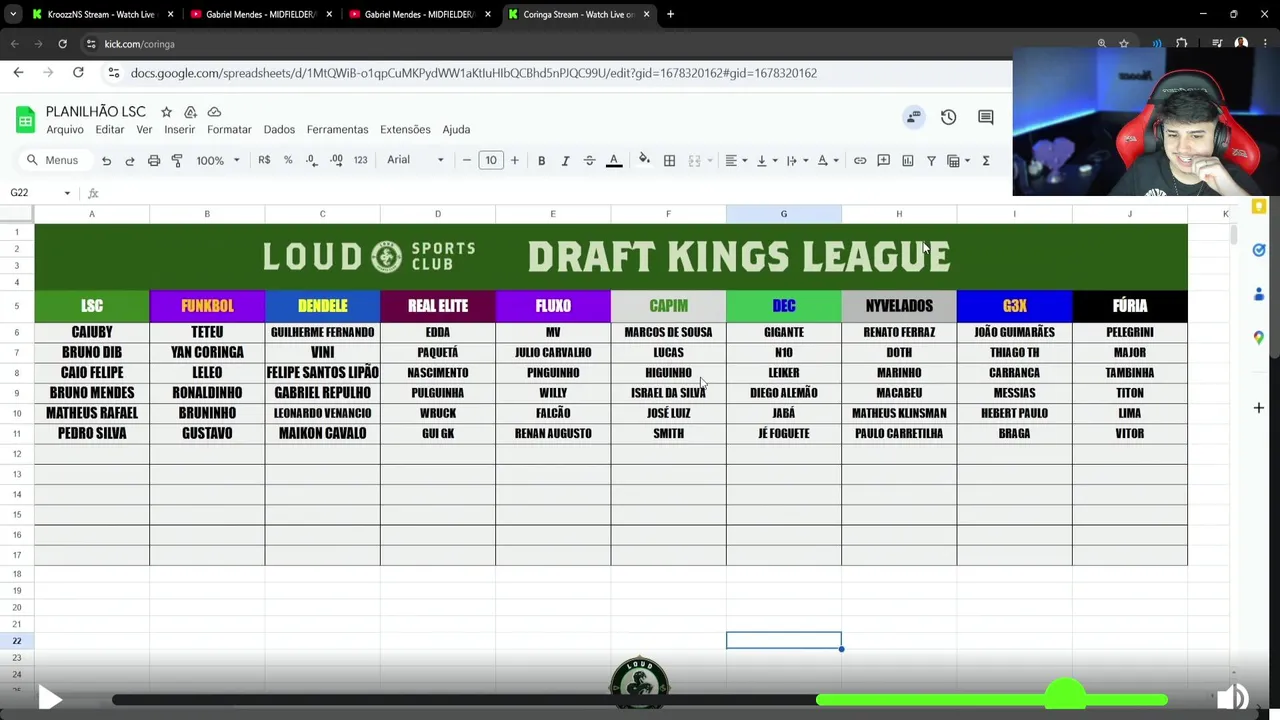Viewport: 1280px width, 720px height.
Task: Edit the font size field
Action: [491, 160]
